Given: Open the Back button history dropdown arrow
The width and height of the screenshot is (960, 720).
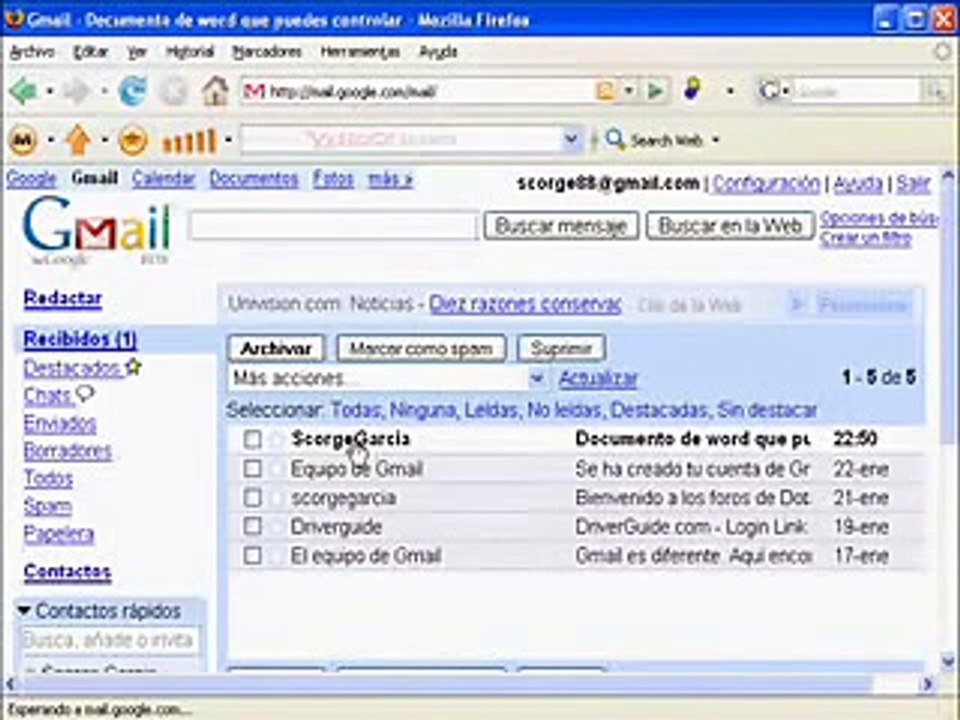Looking at the screenshot, I should click(x=50, y=92).
